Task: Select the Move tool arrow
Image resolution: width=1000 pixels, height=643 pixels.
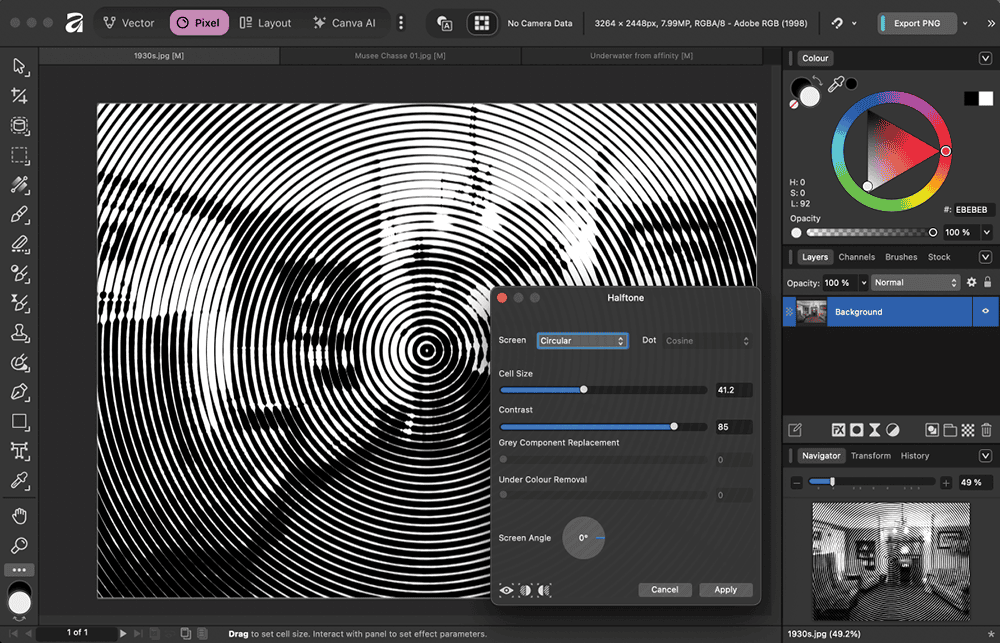Action: (19, 66)
